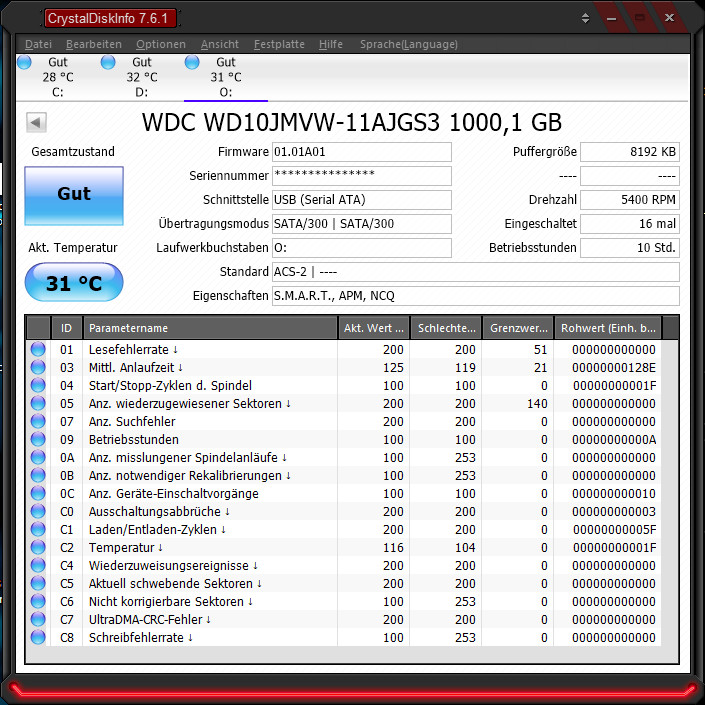Image resolution: width=705 pixels, height=705 pixels.
Task: Open the Datei menu
Action: click(38, 44)
